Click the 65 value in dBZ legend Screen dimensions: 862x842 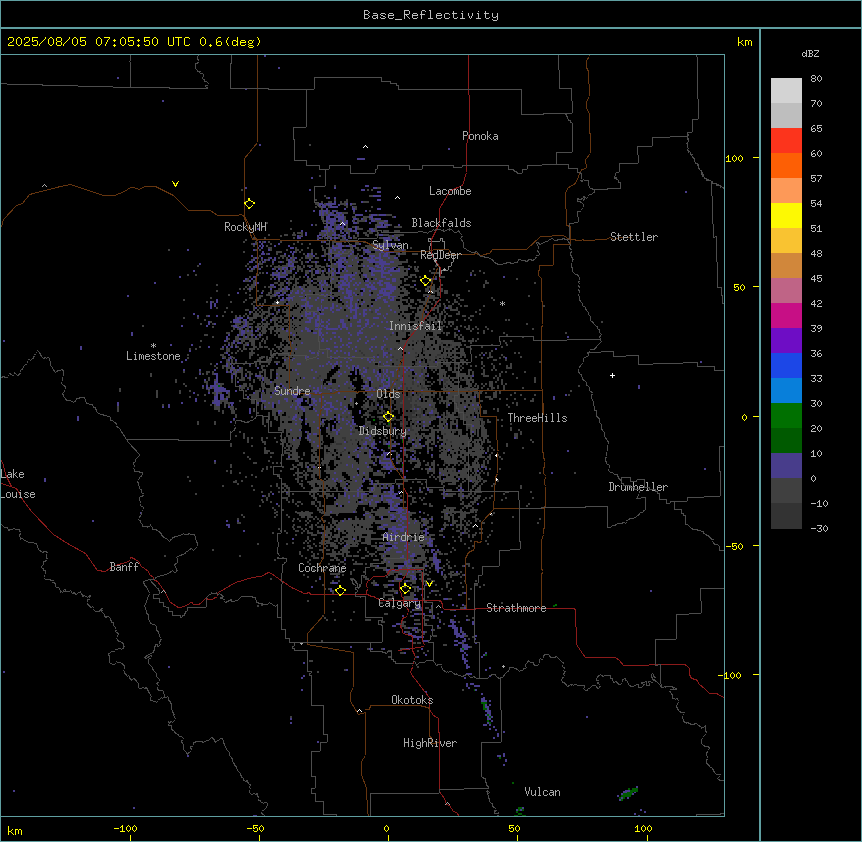point(816,129)
